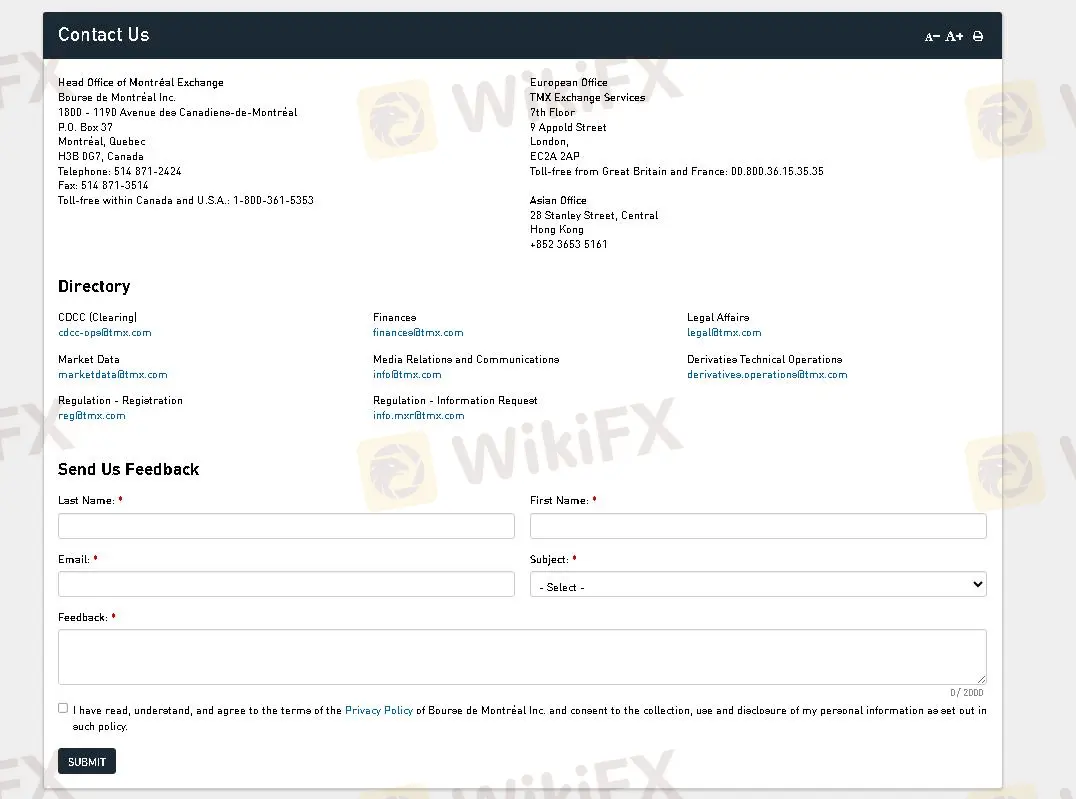The image size is (1076, 799).
Task: Decrease font size with A- icon
Action: 932,36
